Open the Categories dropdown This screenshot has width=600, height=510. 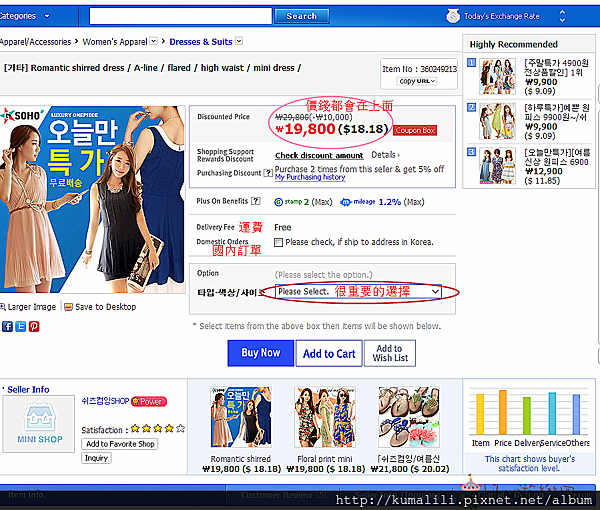(25, 16)
